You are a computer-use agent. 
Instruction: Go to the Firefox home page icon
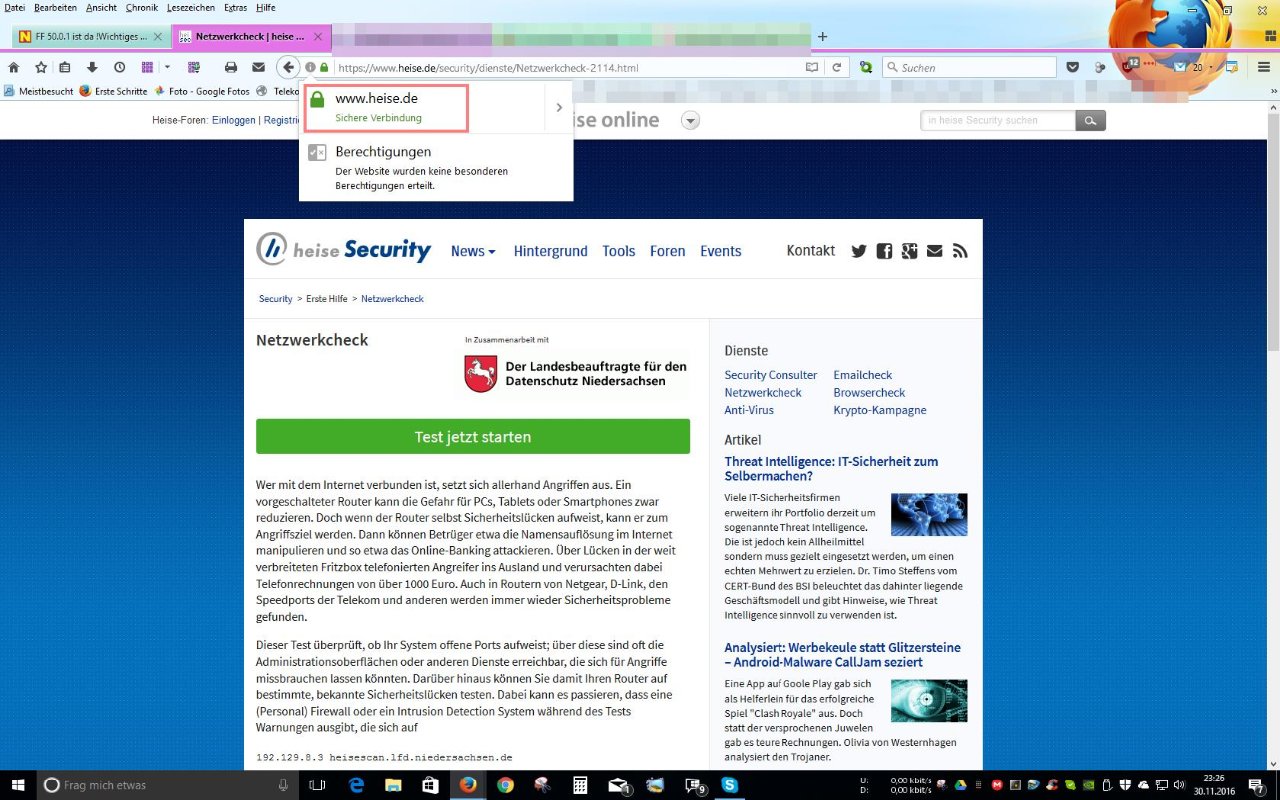coord(14,68)
